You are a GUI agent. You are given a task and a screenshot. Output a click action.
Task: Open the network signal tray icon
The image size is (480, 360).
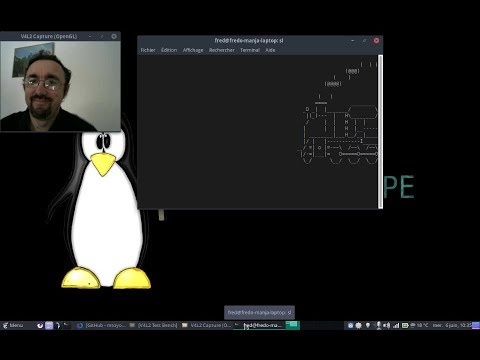pos(396,325)
